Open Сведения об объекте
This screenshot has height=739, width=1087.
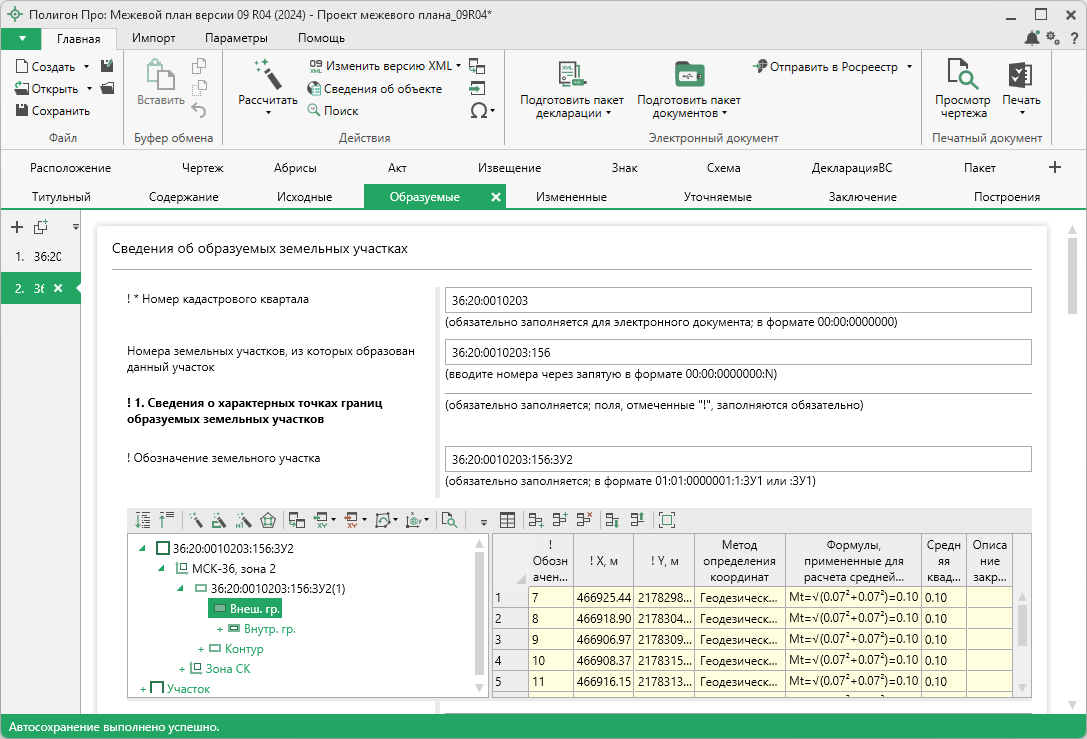(x=375, y=89)
